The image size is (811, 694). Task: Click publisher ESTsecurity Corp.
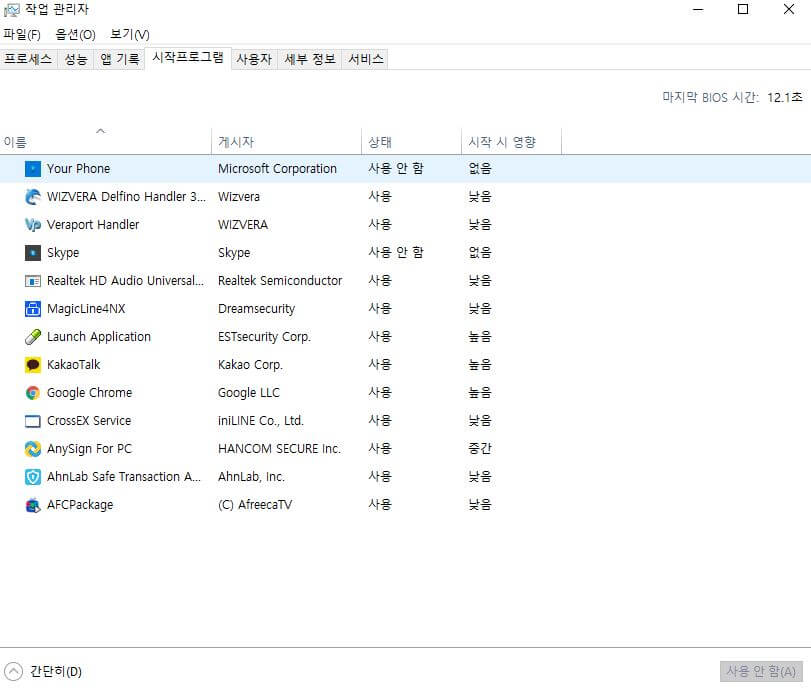[264, 337]
